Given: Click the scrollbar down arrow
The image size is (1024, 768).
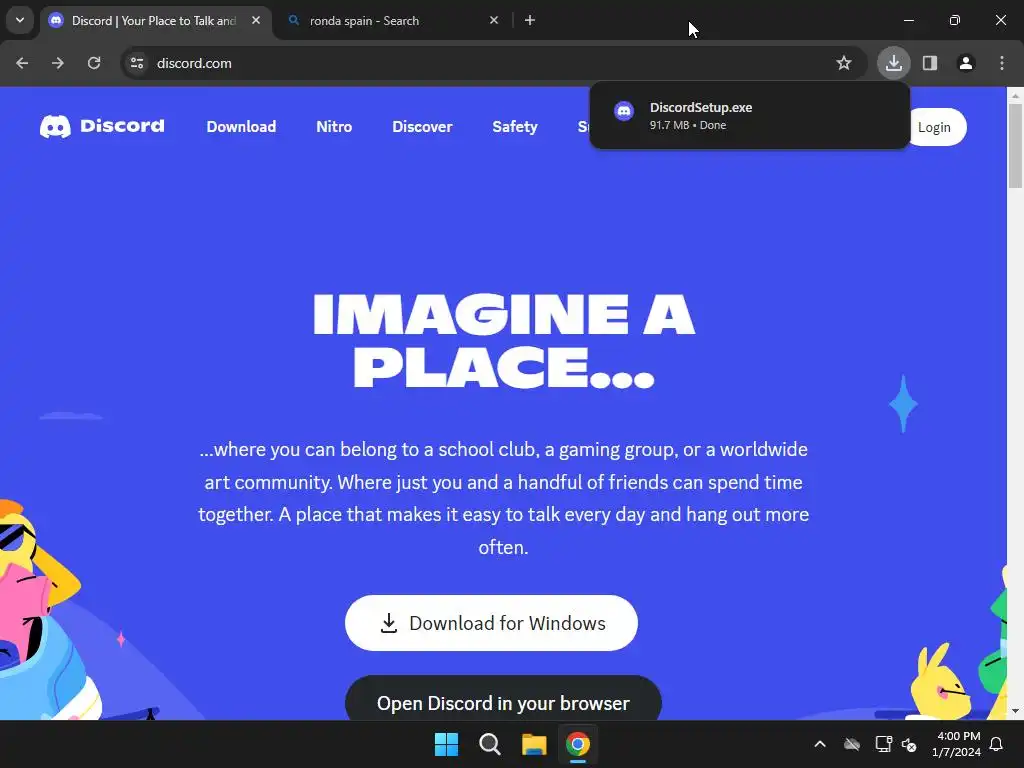Looking at the screenshot, I should coord(1016,711).
